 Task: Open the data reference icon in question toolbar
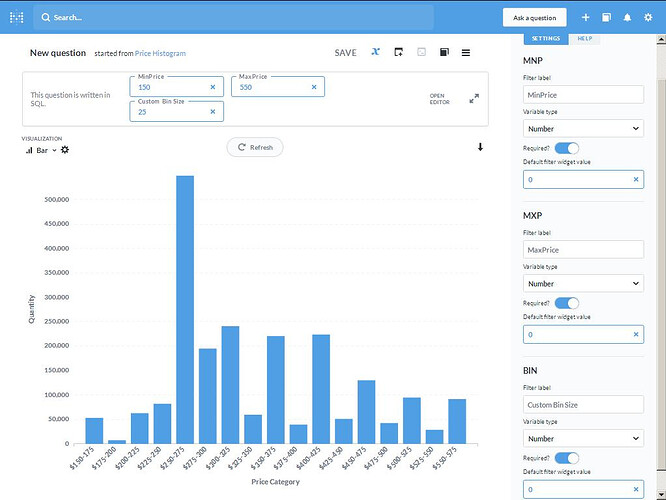tap(444, 52)
